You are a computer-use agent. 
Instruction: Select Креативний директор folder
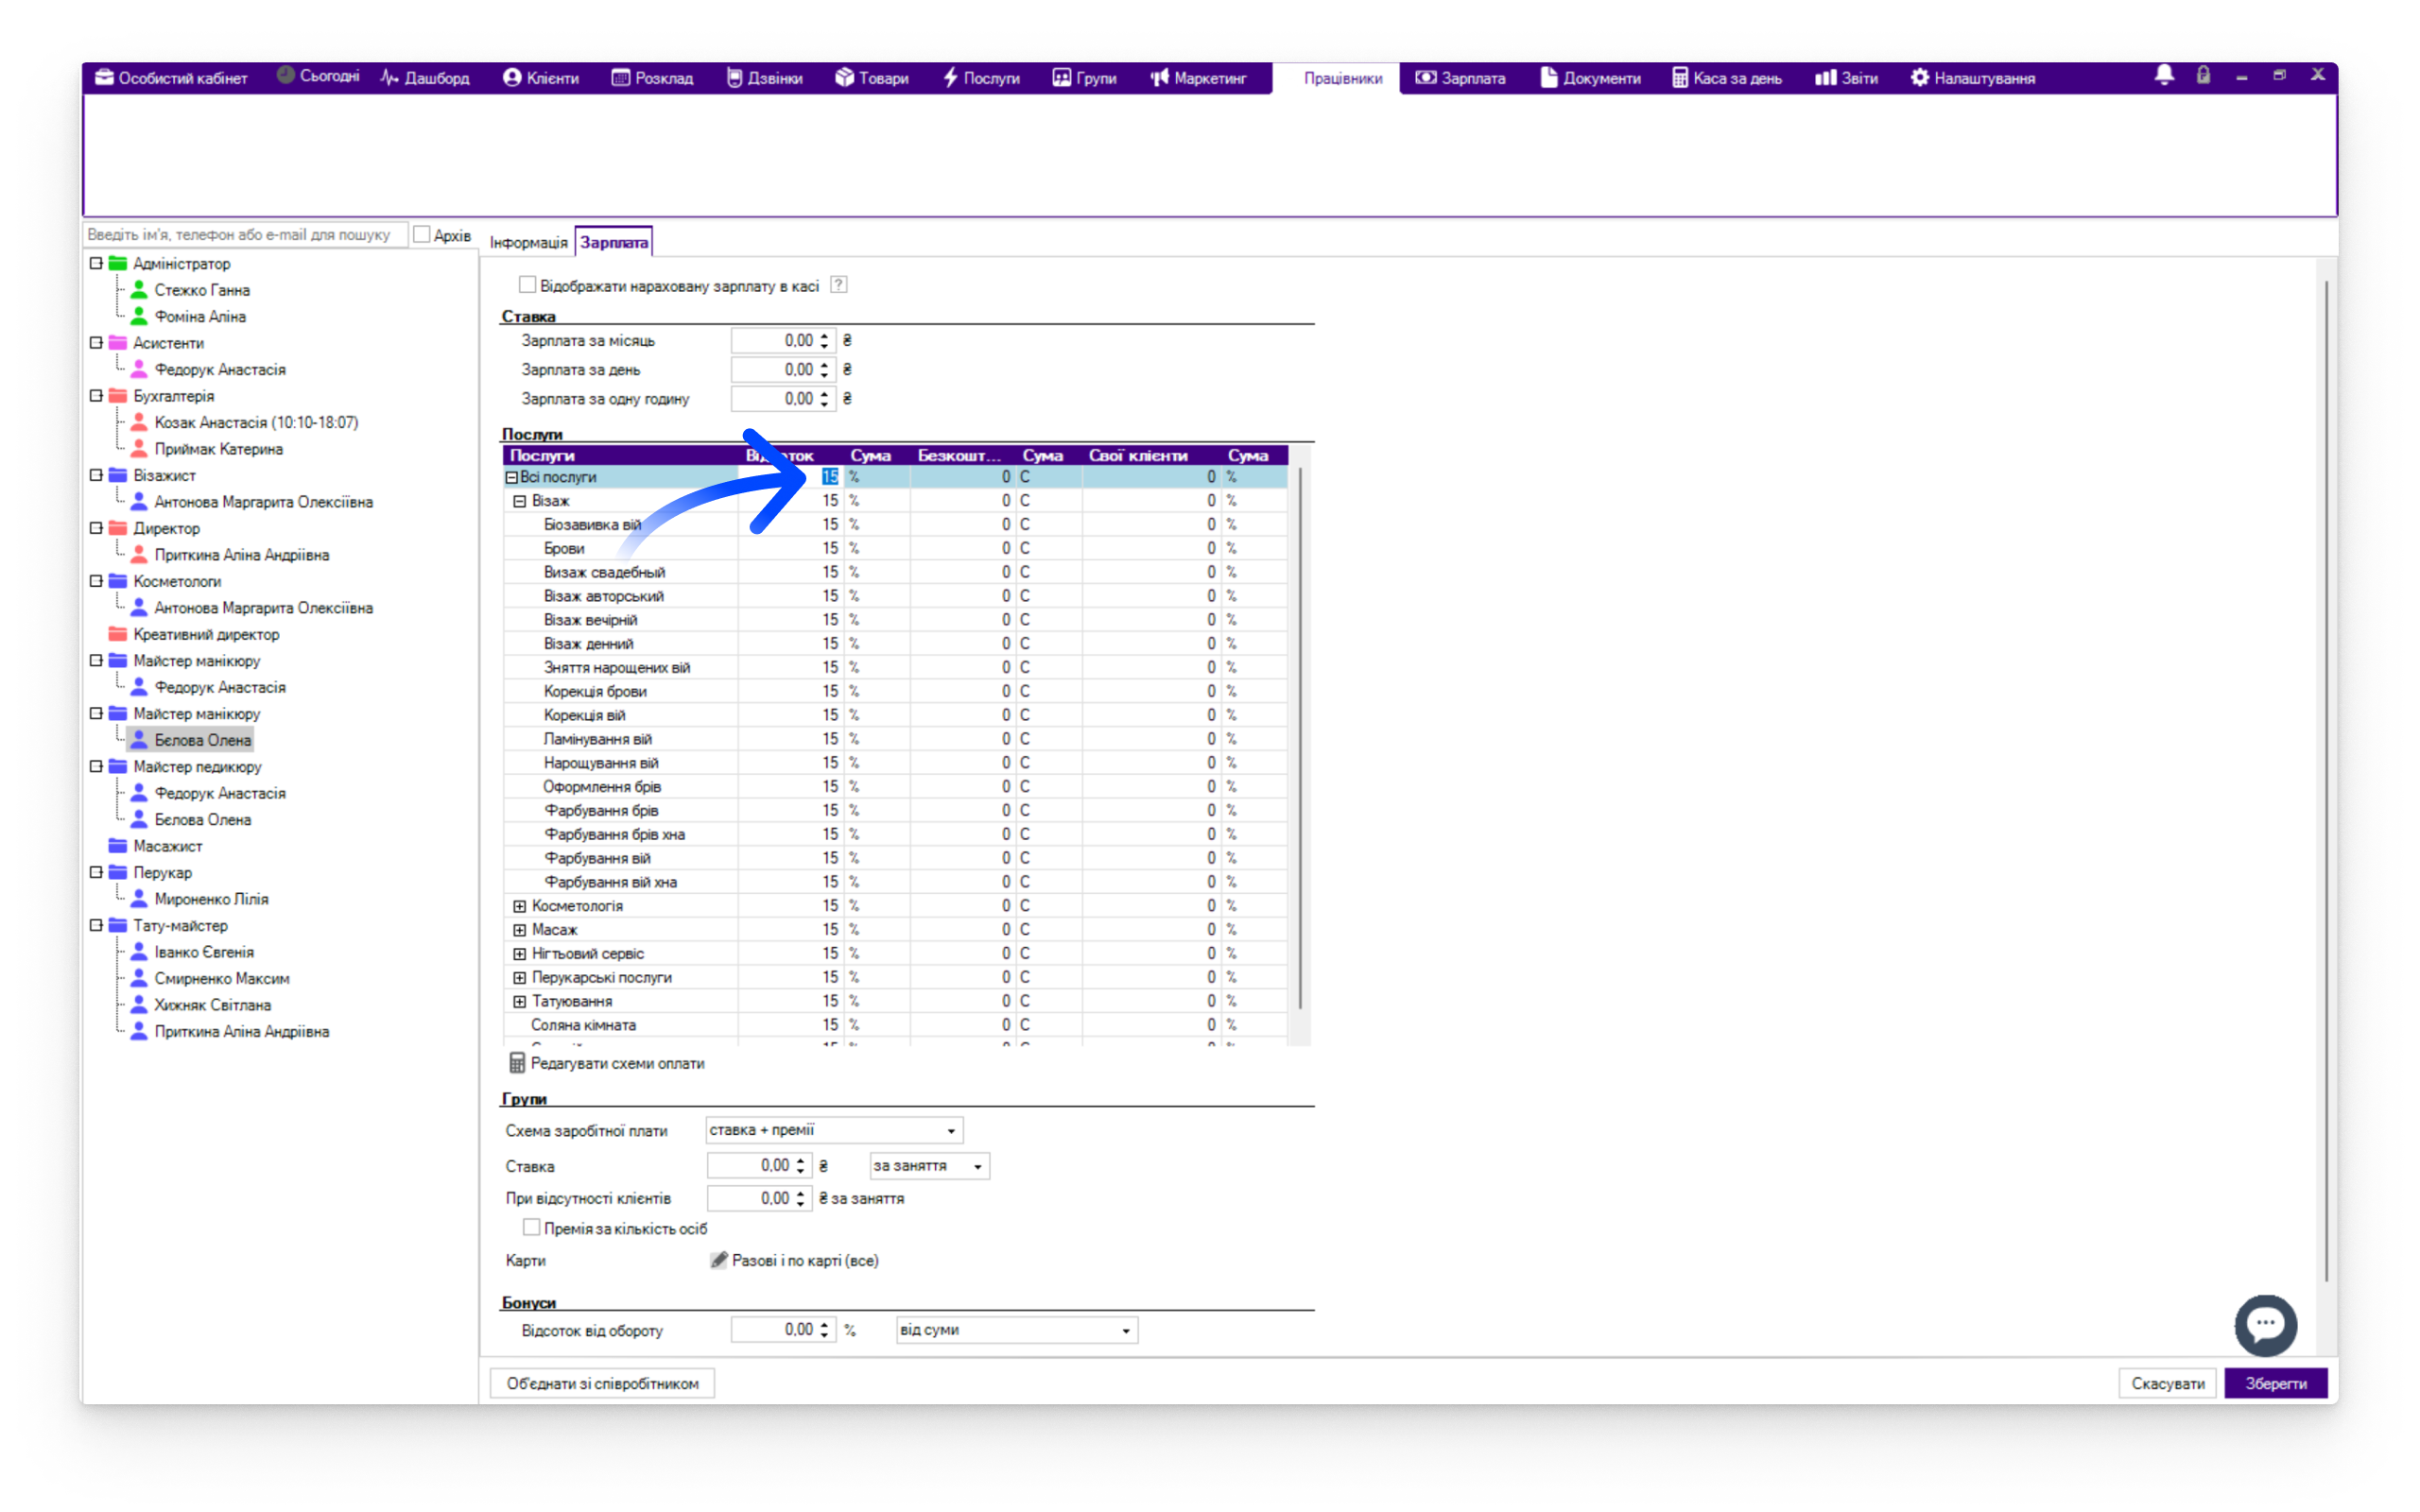pos(206,634)
